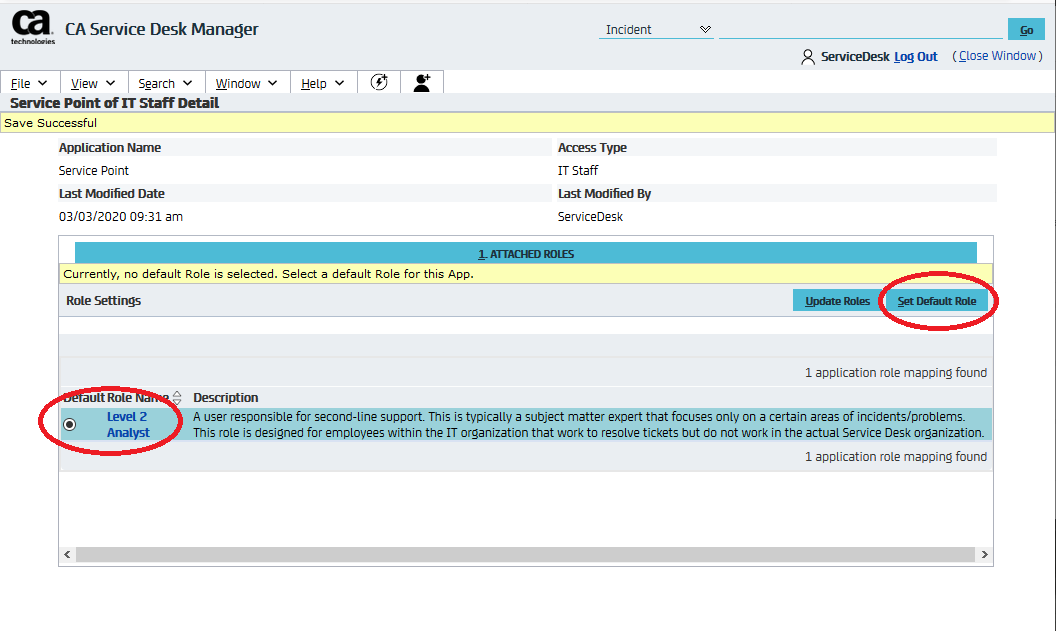Click the Level 2 Analyst description text
The width and height of the screenshot is (1056, 631).
pyautogui.click(x=589, y=424)
